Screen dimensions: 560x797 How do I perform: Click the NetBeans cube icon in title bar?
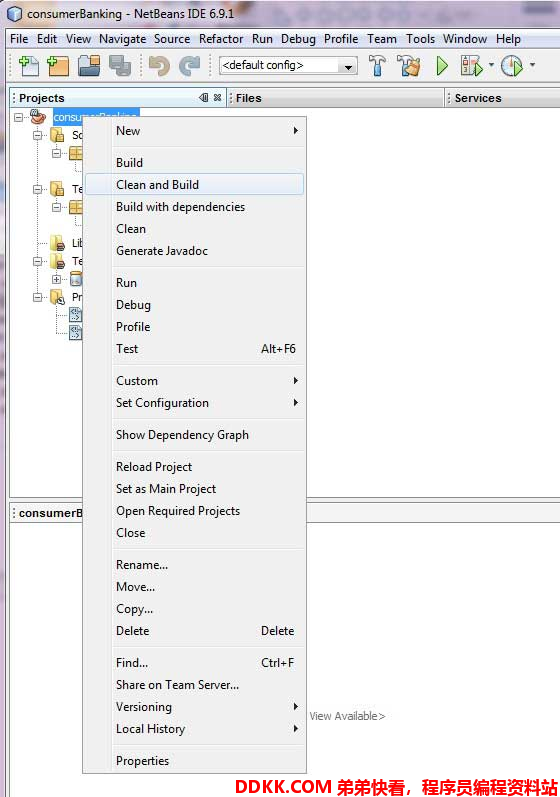(x=14, y=14)
